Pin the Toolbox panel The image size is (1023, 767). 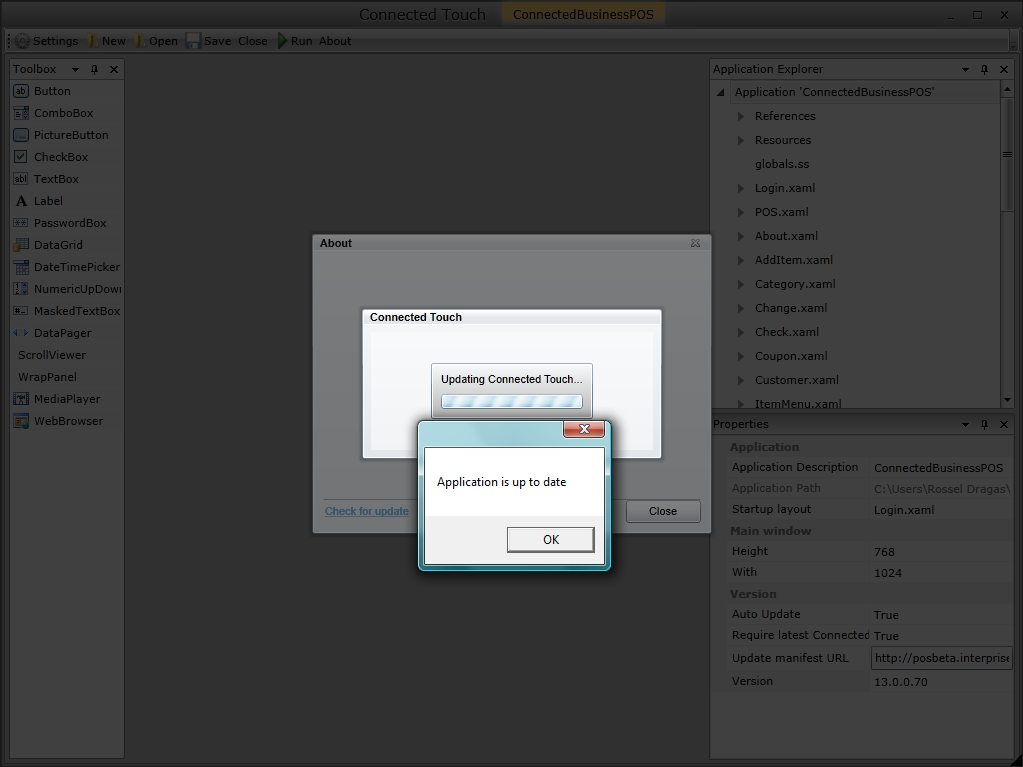pos(95,70)
